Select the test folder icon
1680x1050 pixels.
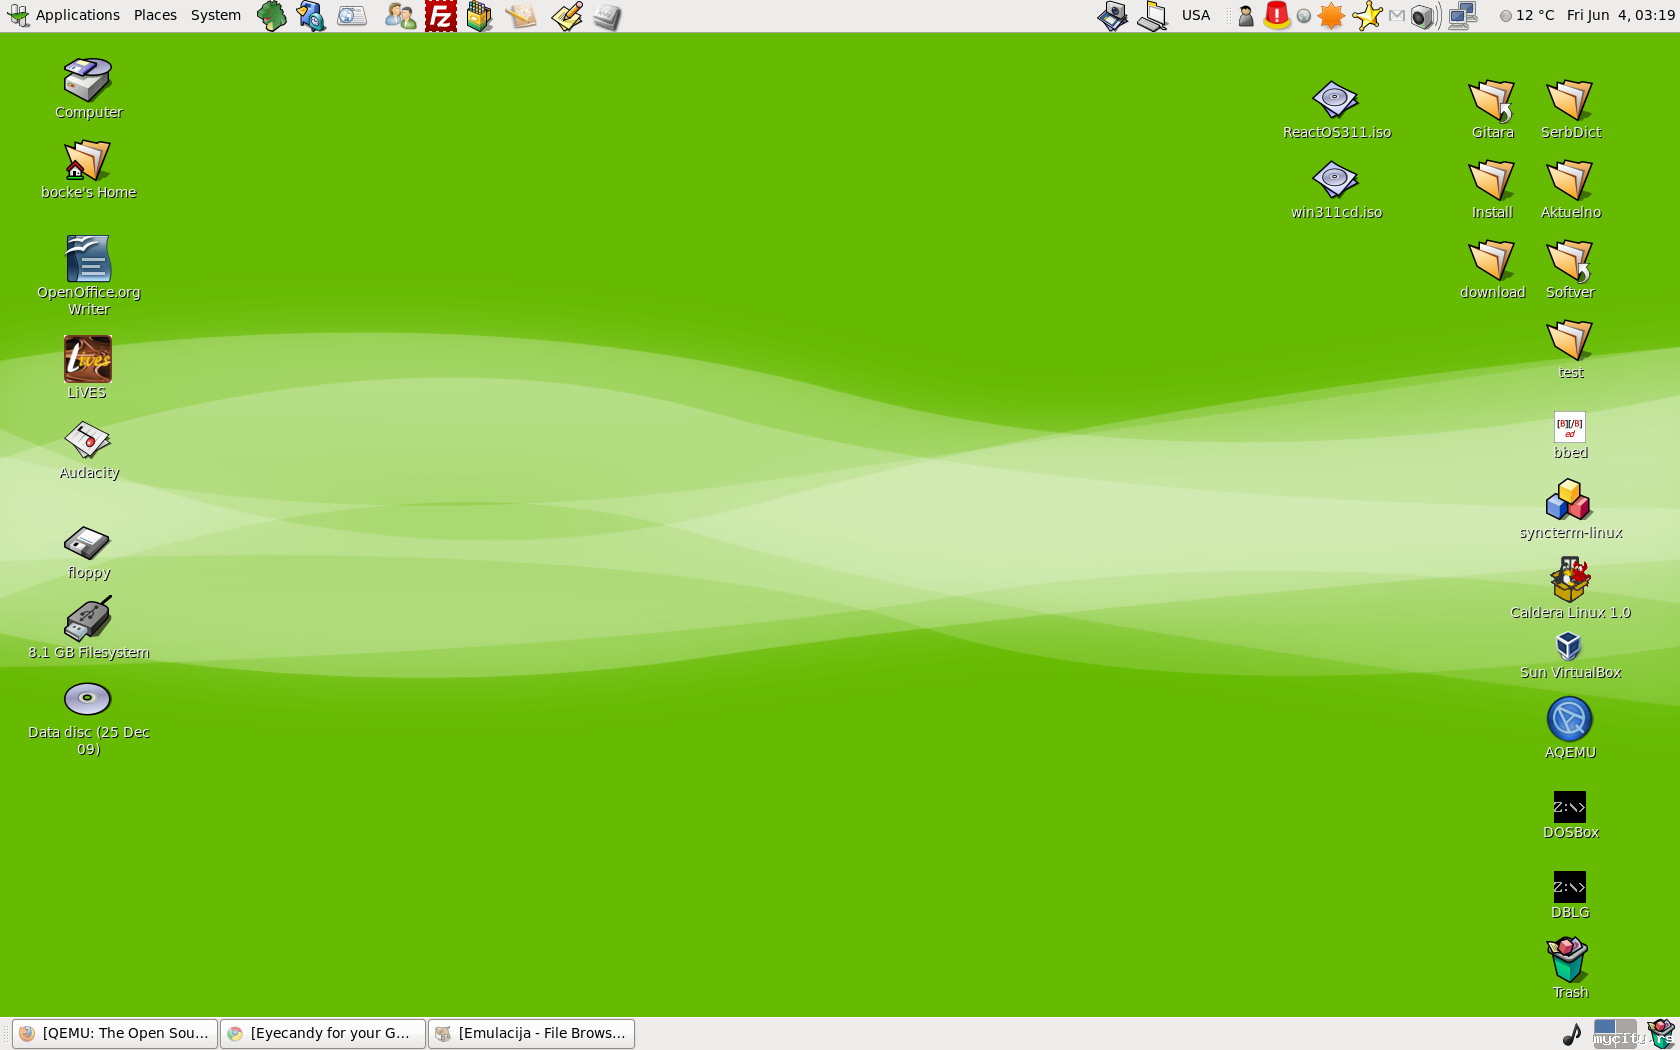tap(1570, 350)
